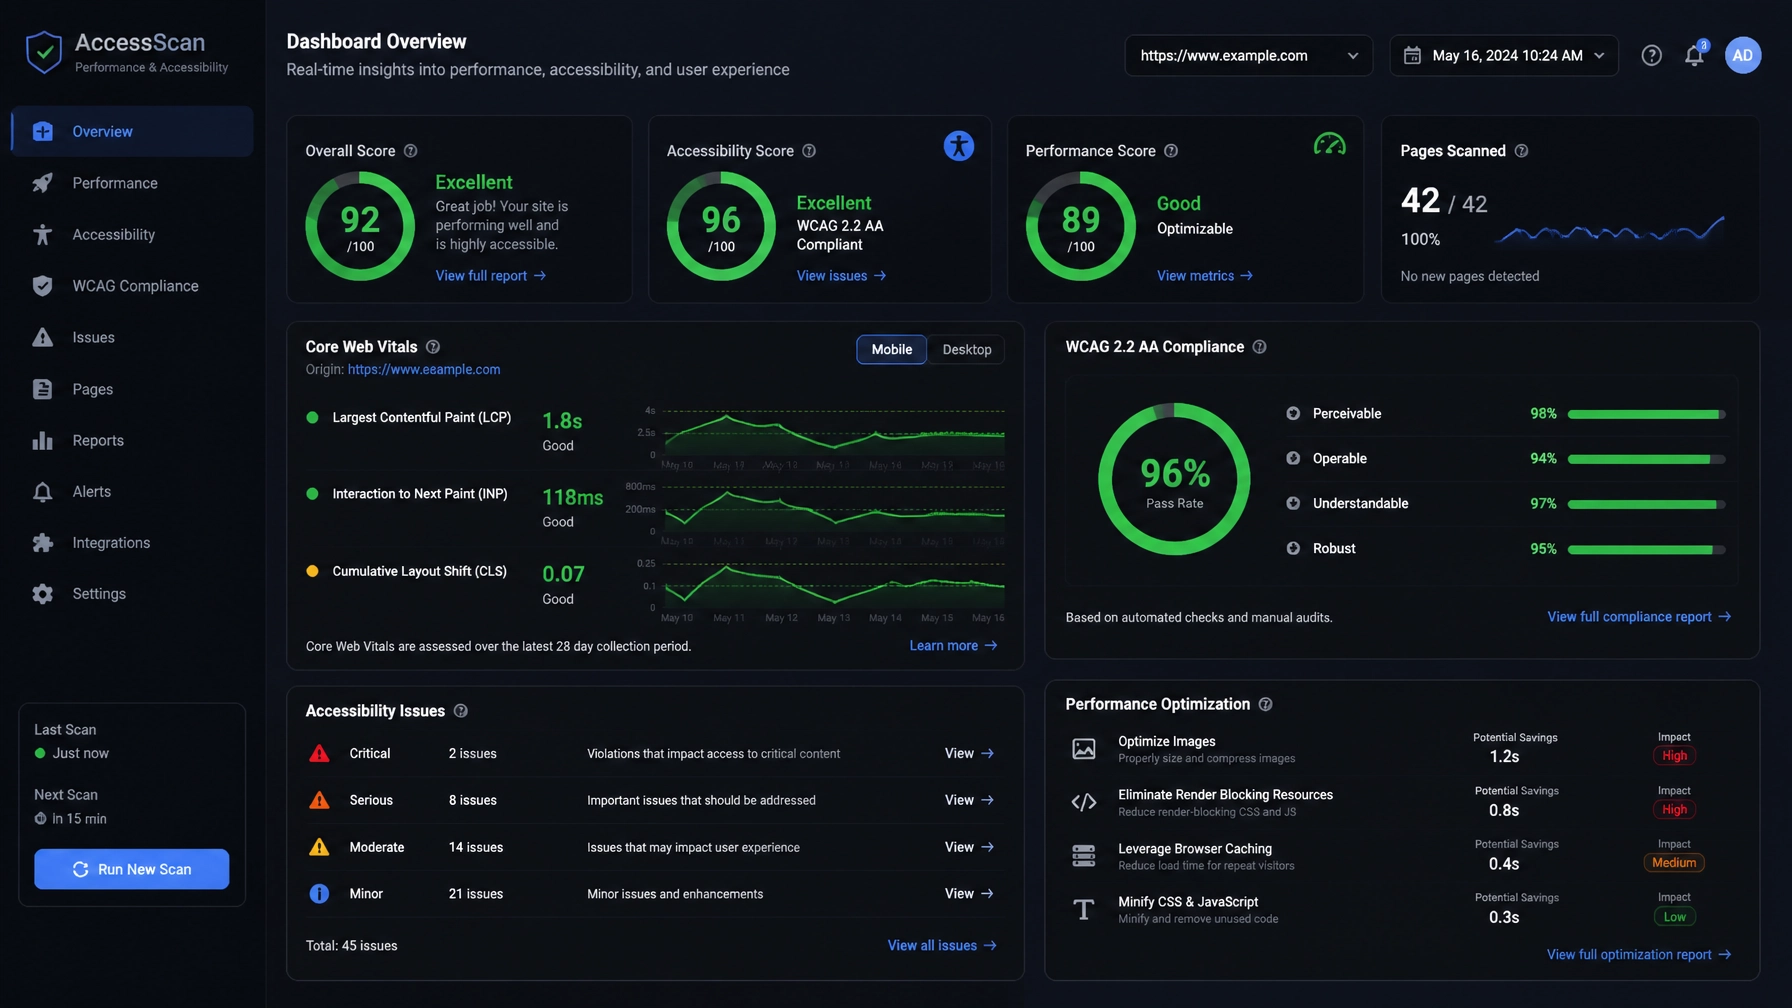Image resolution: width=1792 pixels, height=1008 pixels.
Task: Go to Performance in the sidebar
Action: pyautogui.click(x=132, y=183)
